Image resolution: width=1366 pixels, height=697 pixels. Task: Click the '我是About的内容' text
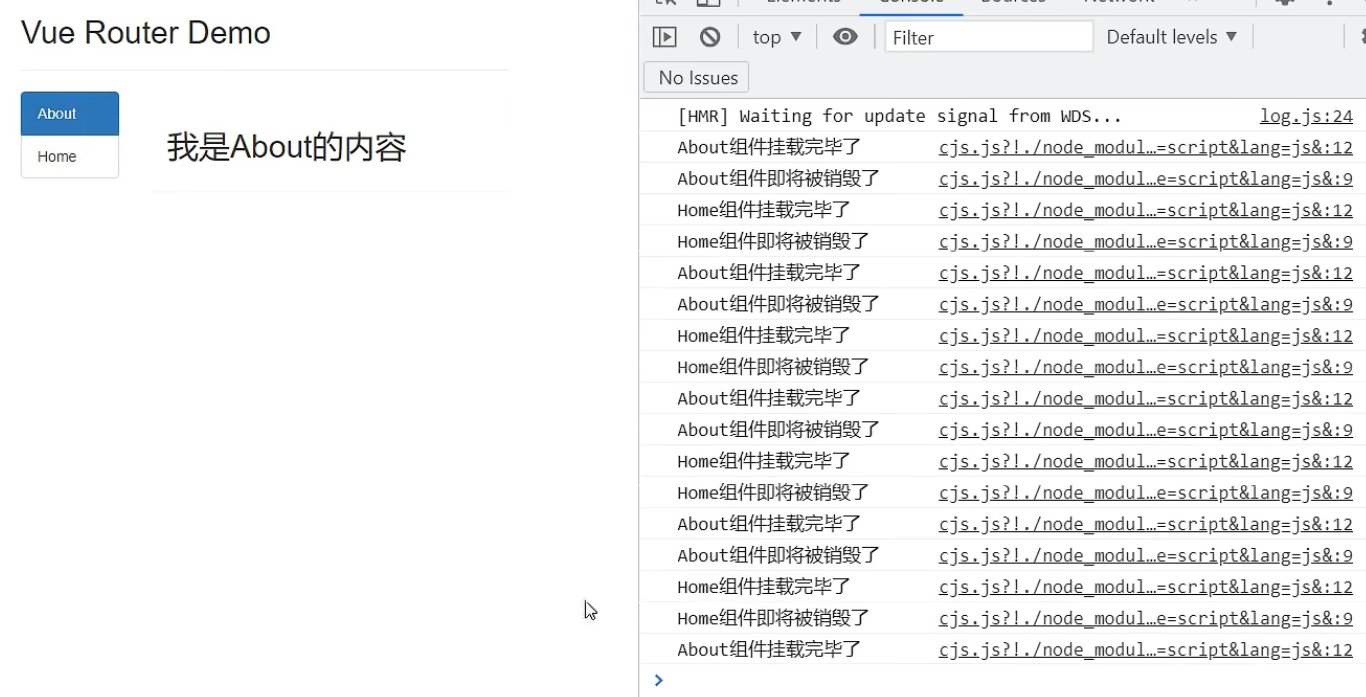click(x=286, y=148)
